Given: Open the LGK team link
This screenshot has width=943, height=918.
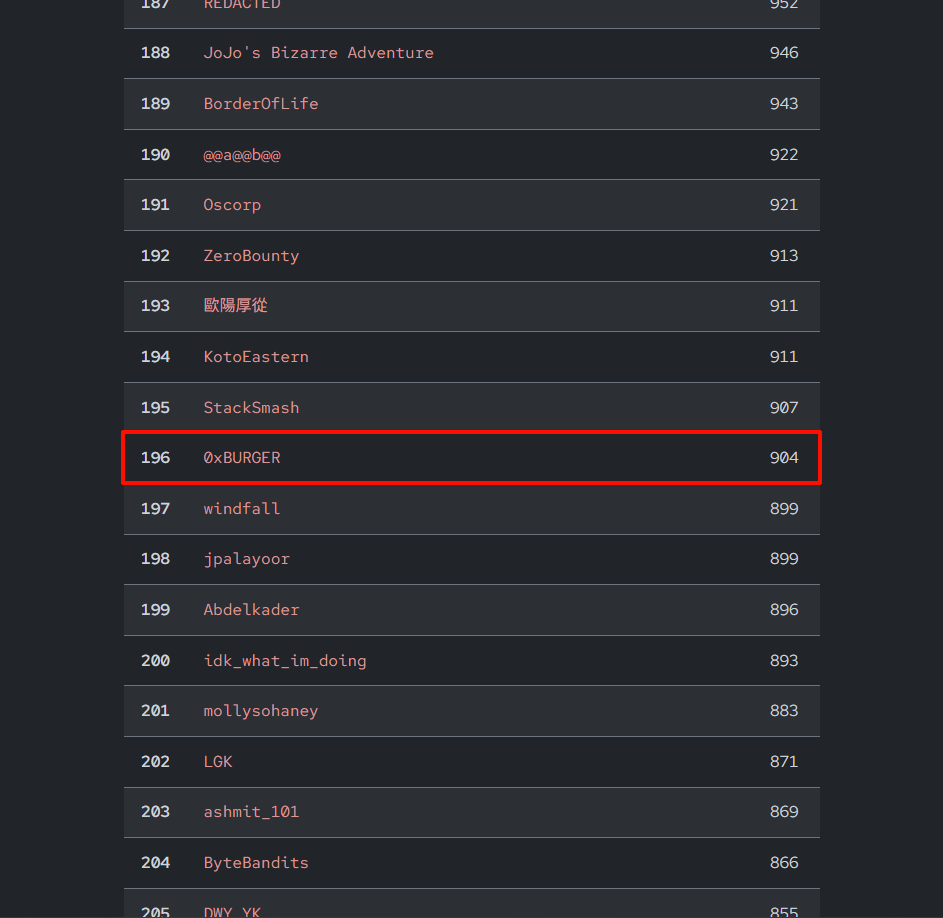Looking at the screenshot, I should point(217,762).
